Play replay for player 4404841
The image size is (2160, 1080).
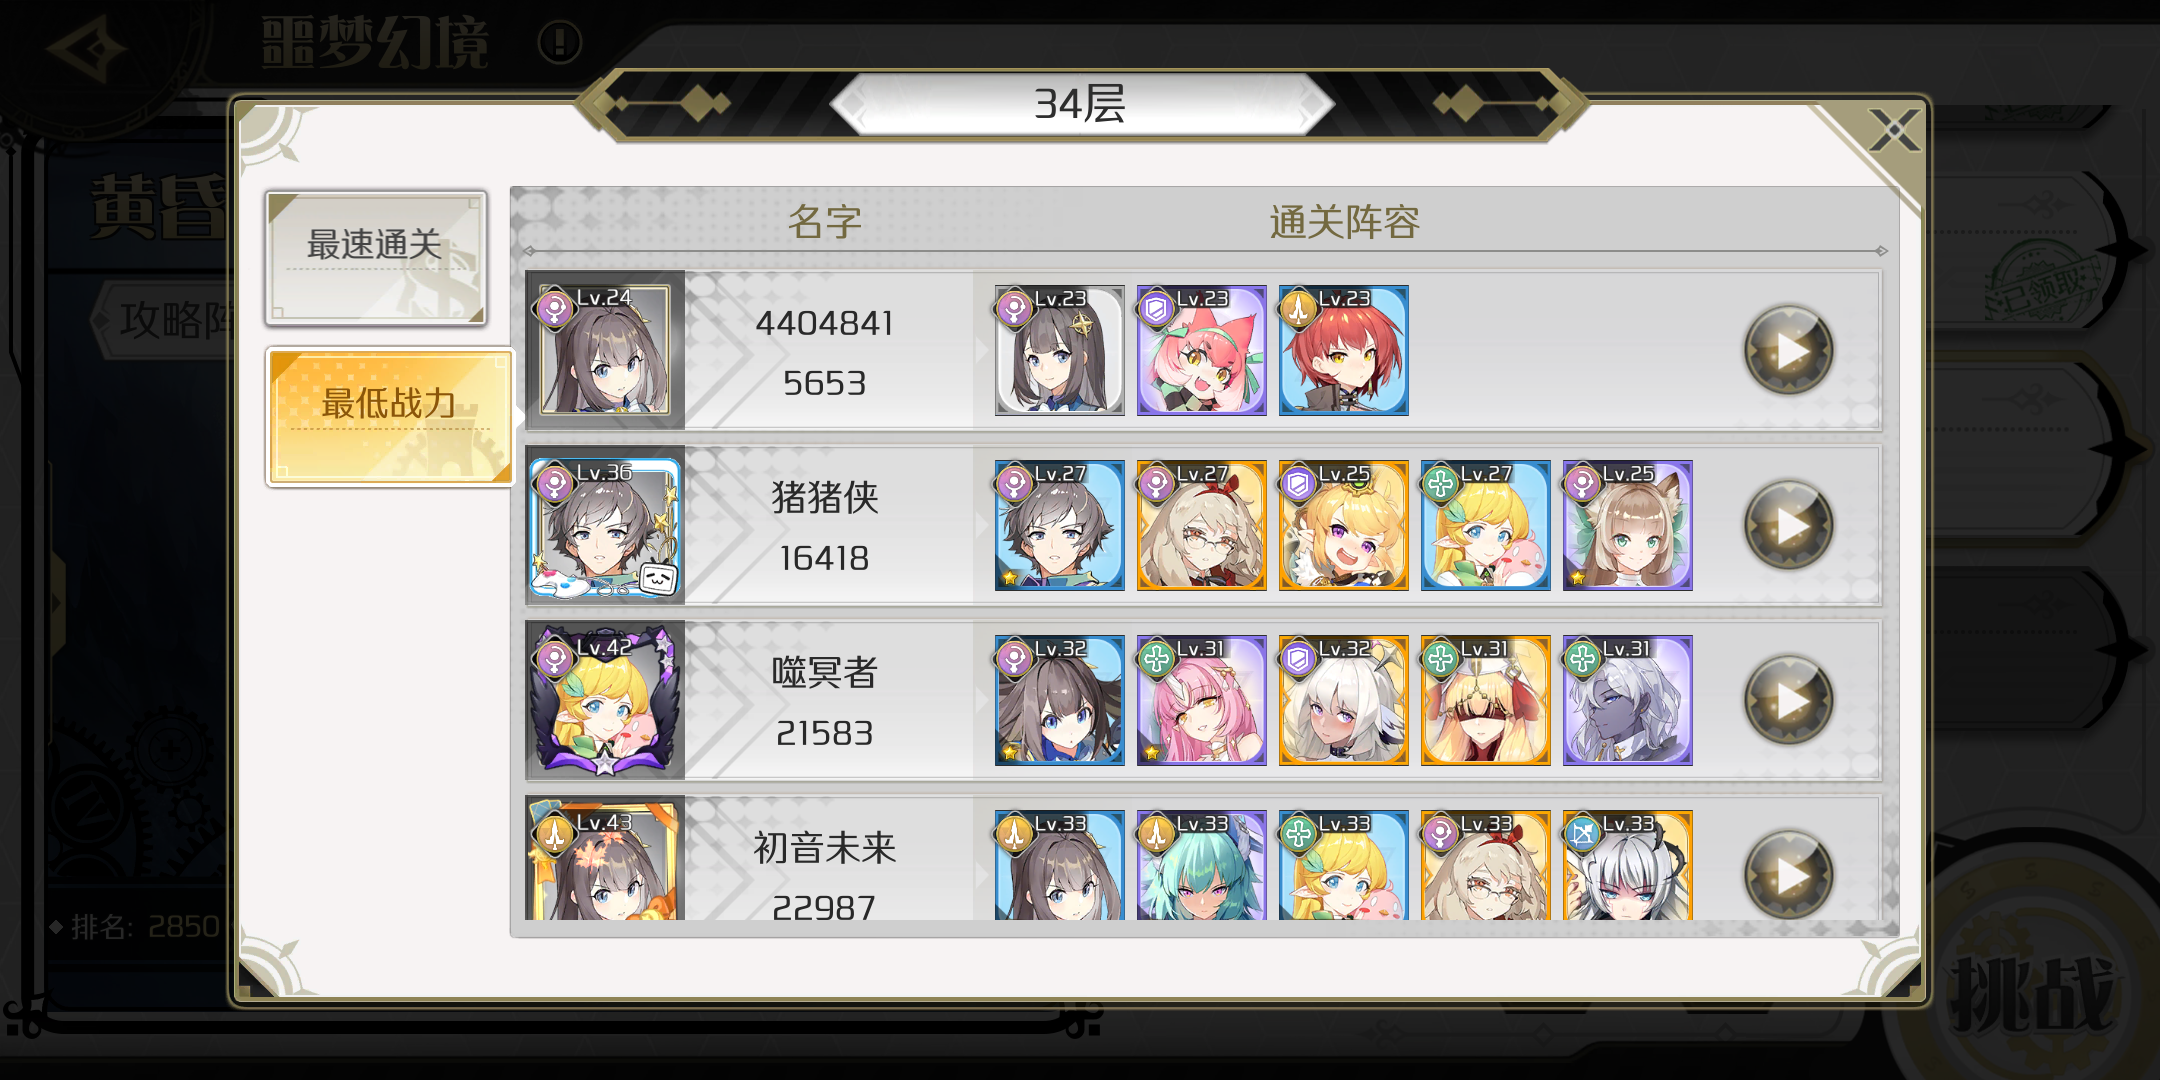[x=1789, y=351]
